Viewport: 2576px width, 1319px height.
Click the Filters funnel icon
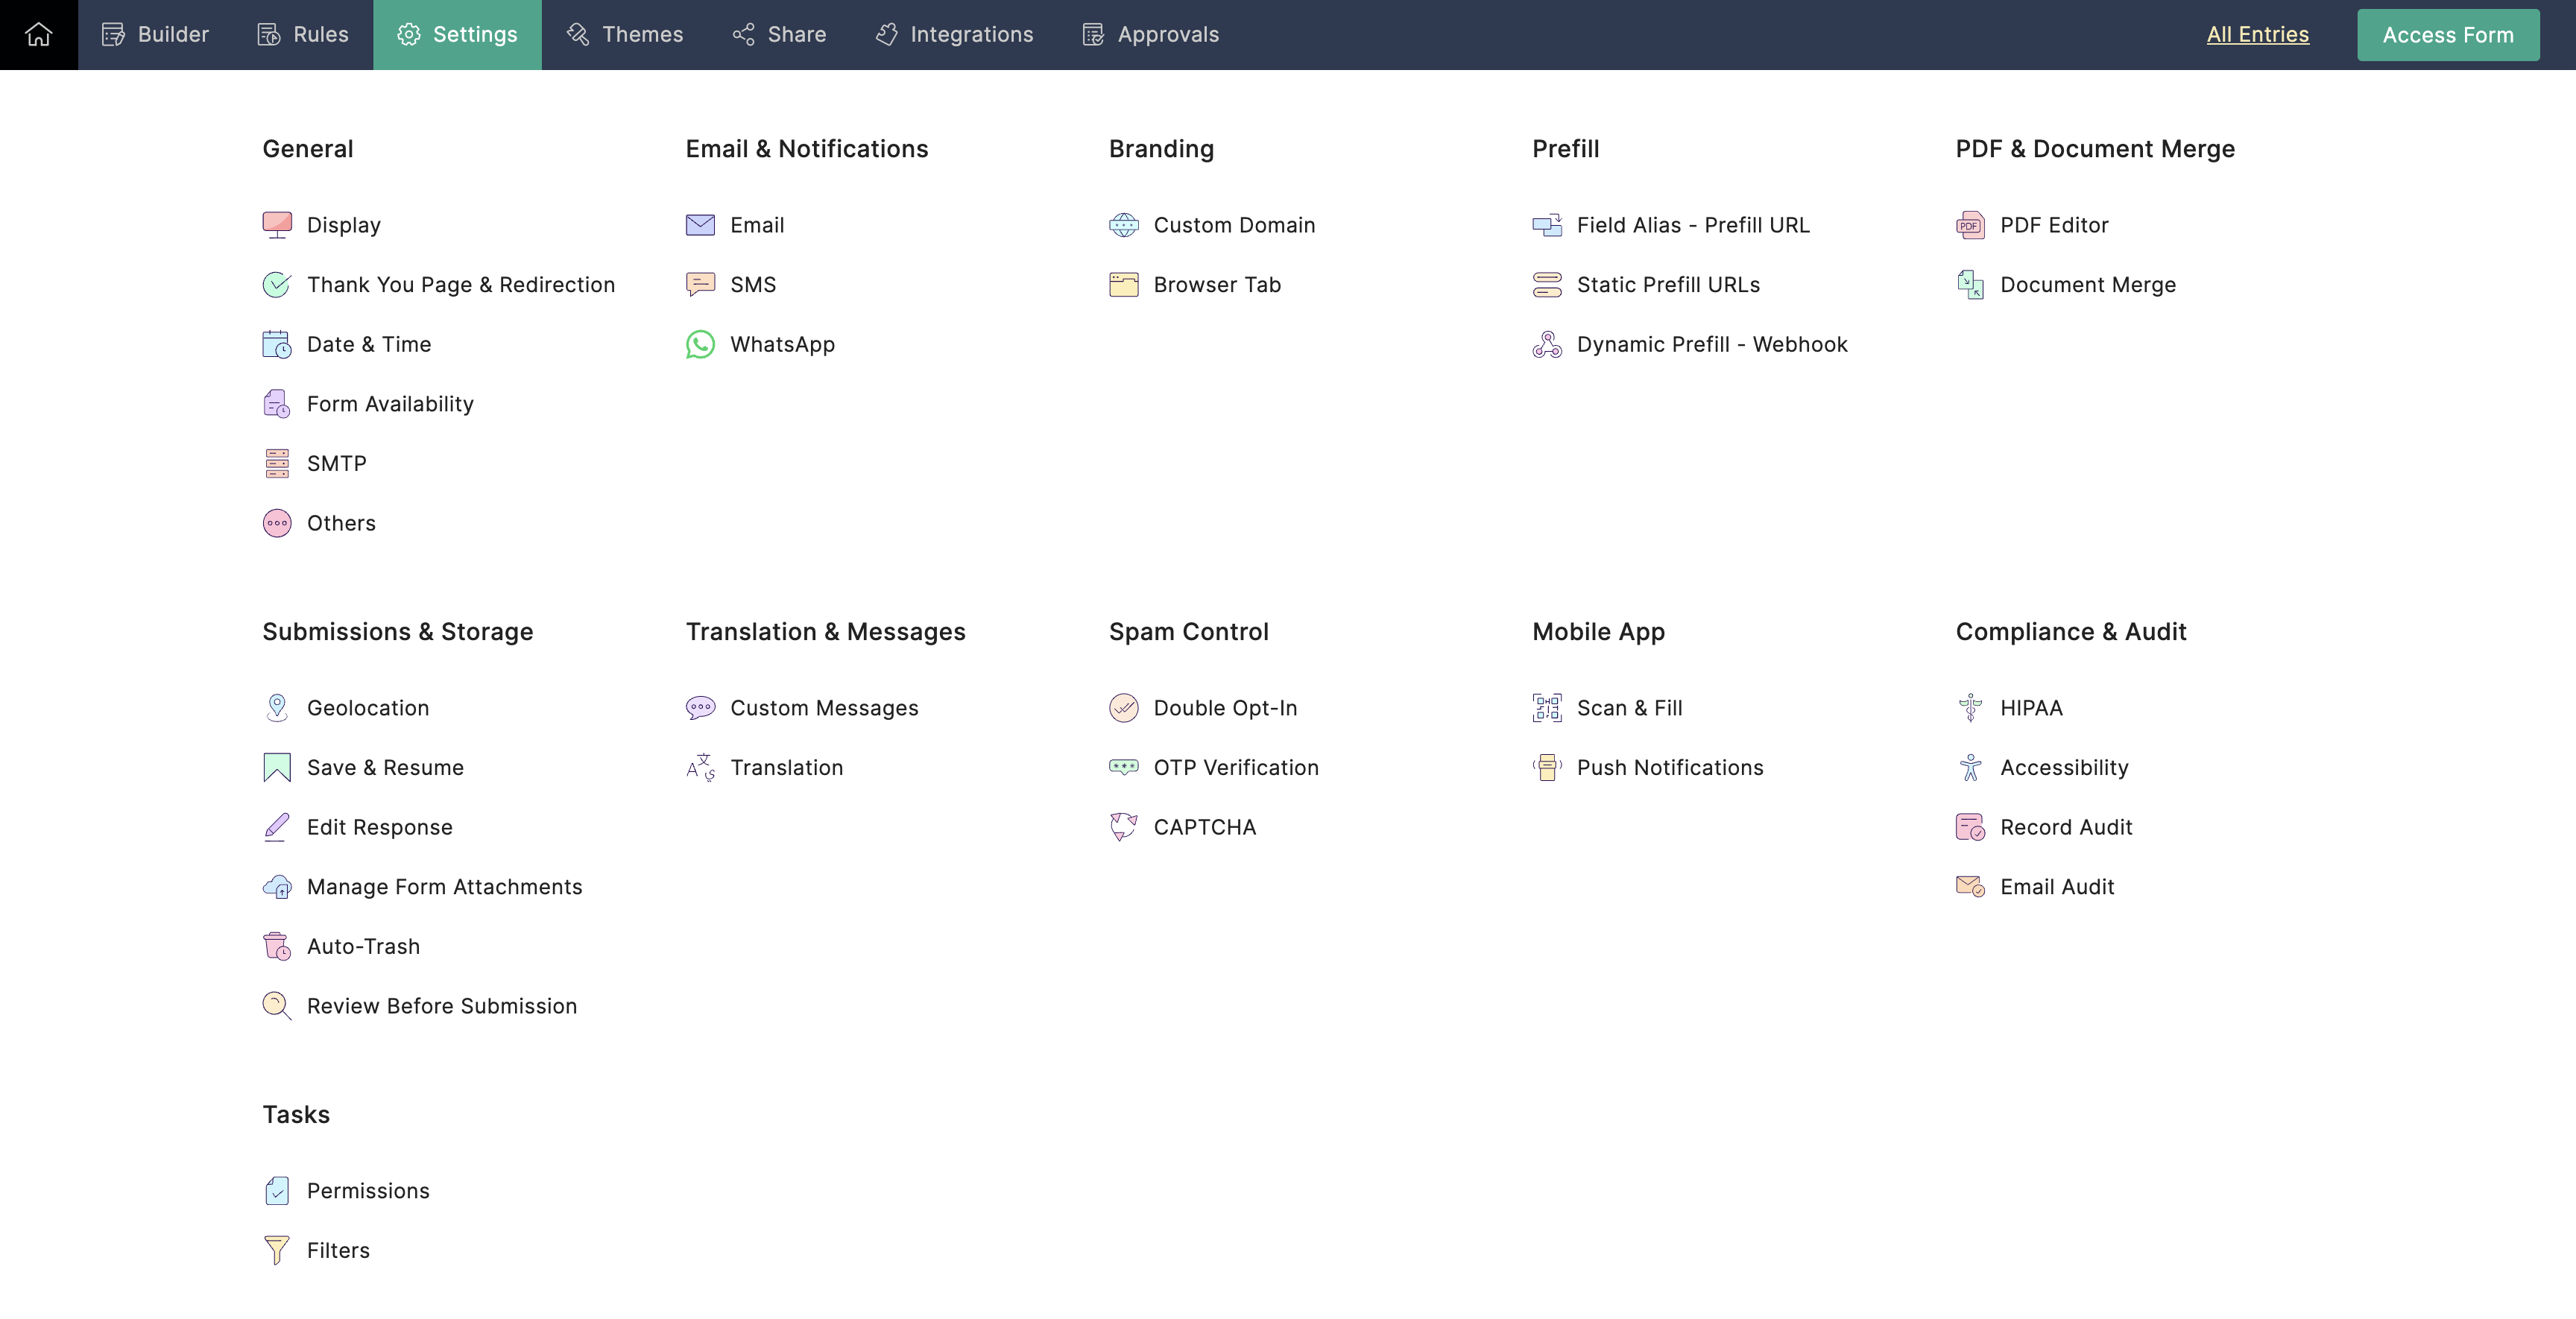click(277, 1250)
